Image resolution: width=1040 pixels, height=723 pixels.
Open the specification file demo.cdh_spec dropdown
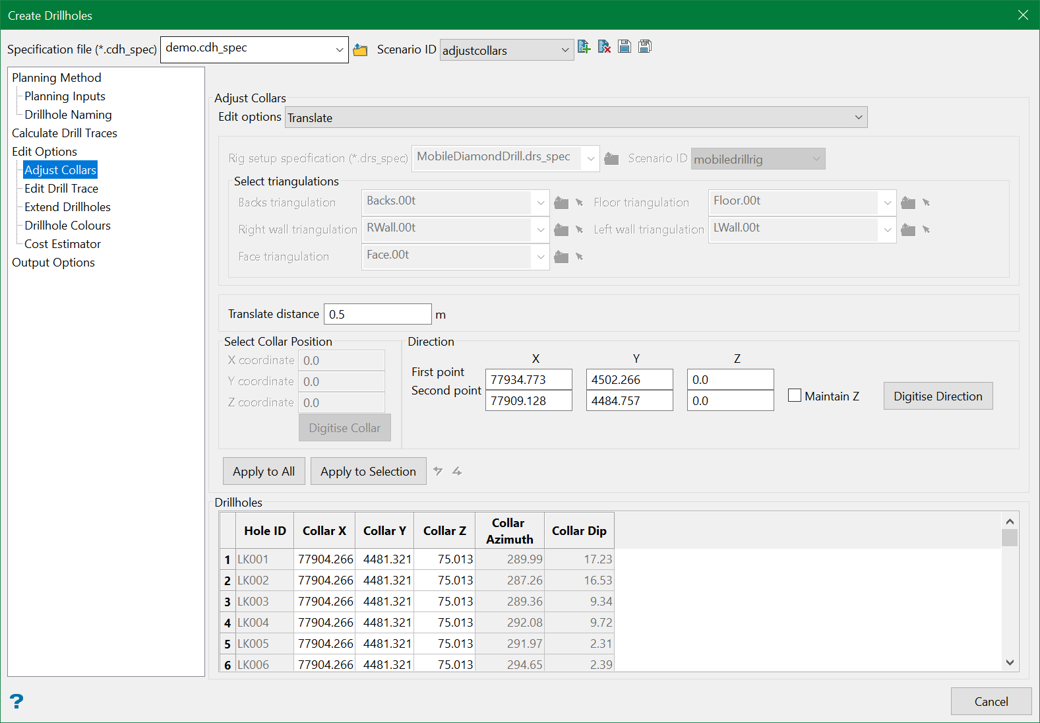254,49
